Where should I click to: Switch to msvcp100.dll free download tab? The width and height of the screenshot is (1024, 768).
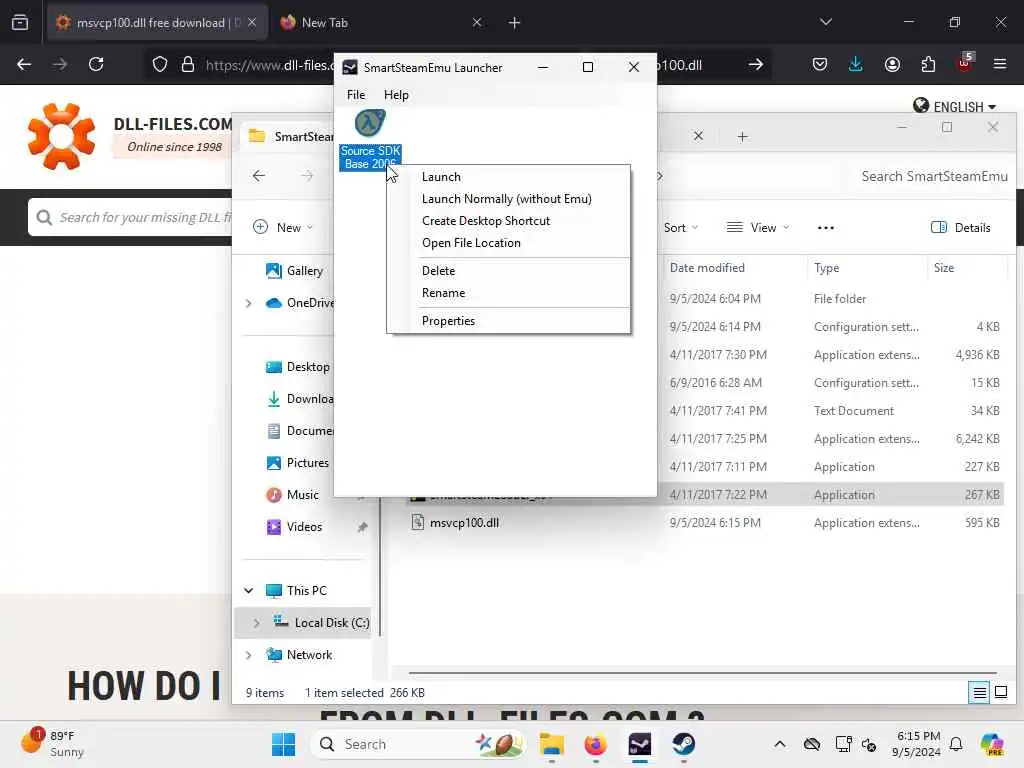point(157,23)
